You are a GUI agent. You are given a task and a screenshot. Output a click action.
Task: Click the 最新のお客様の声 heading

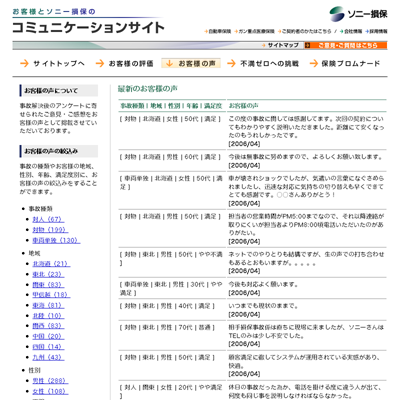pyautogui.click(x=147, y=89)
